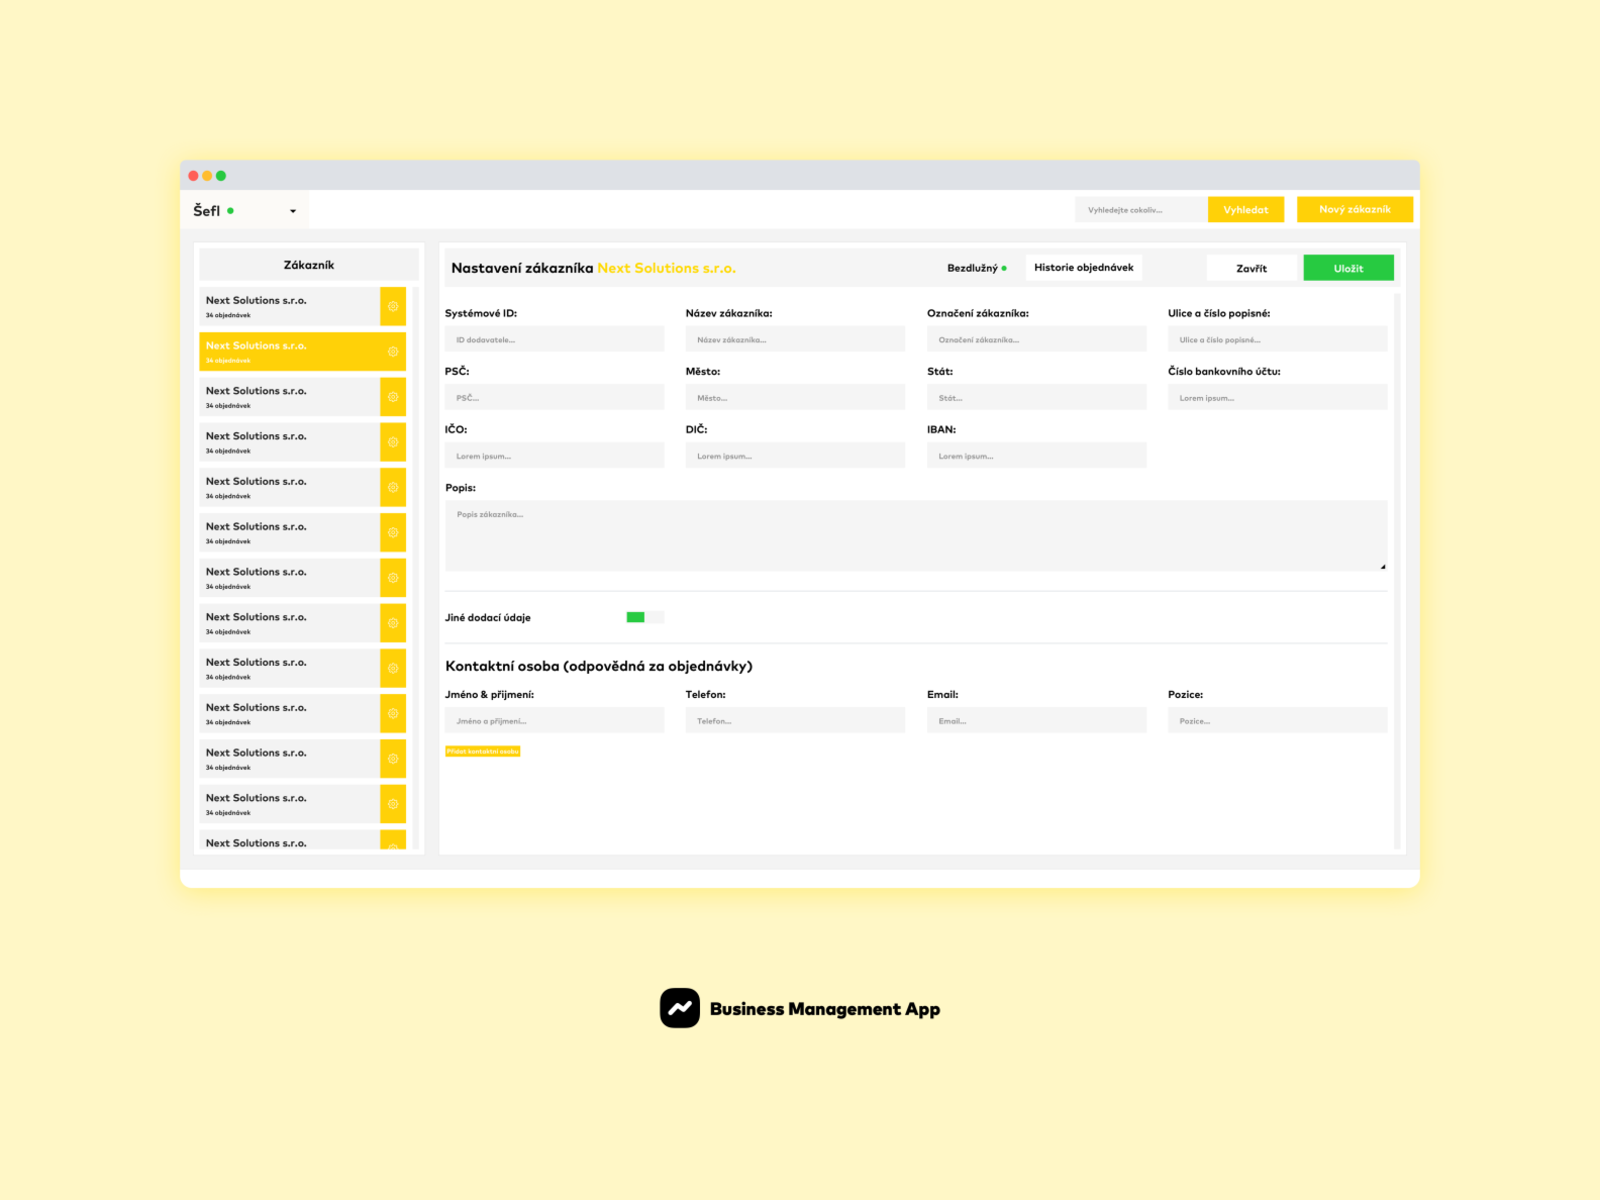Click the Vyhledat search button
1600x1200 pixels.
coord(1246,209)
